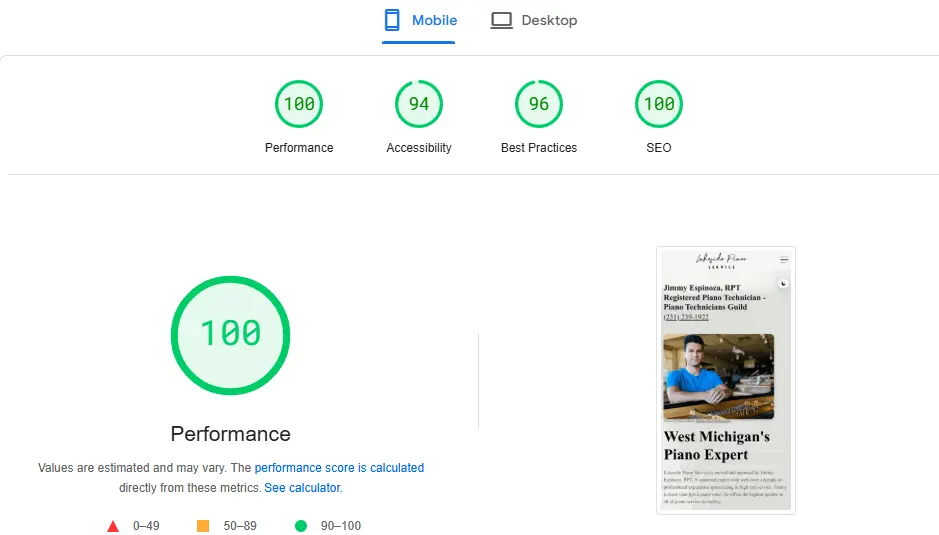
Task: Click 'Values are estimated and may vary' text
Action: click(x=132, y=468)
